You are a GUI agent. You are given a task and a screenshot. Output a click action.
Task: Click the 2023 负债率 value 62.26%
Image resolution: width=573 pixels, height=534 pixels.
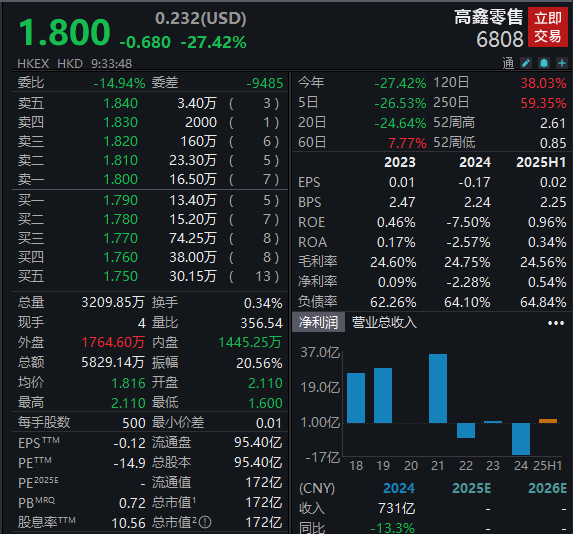393,302
